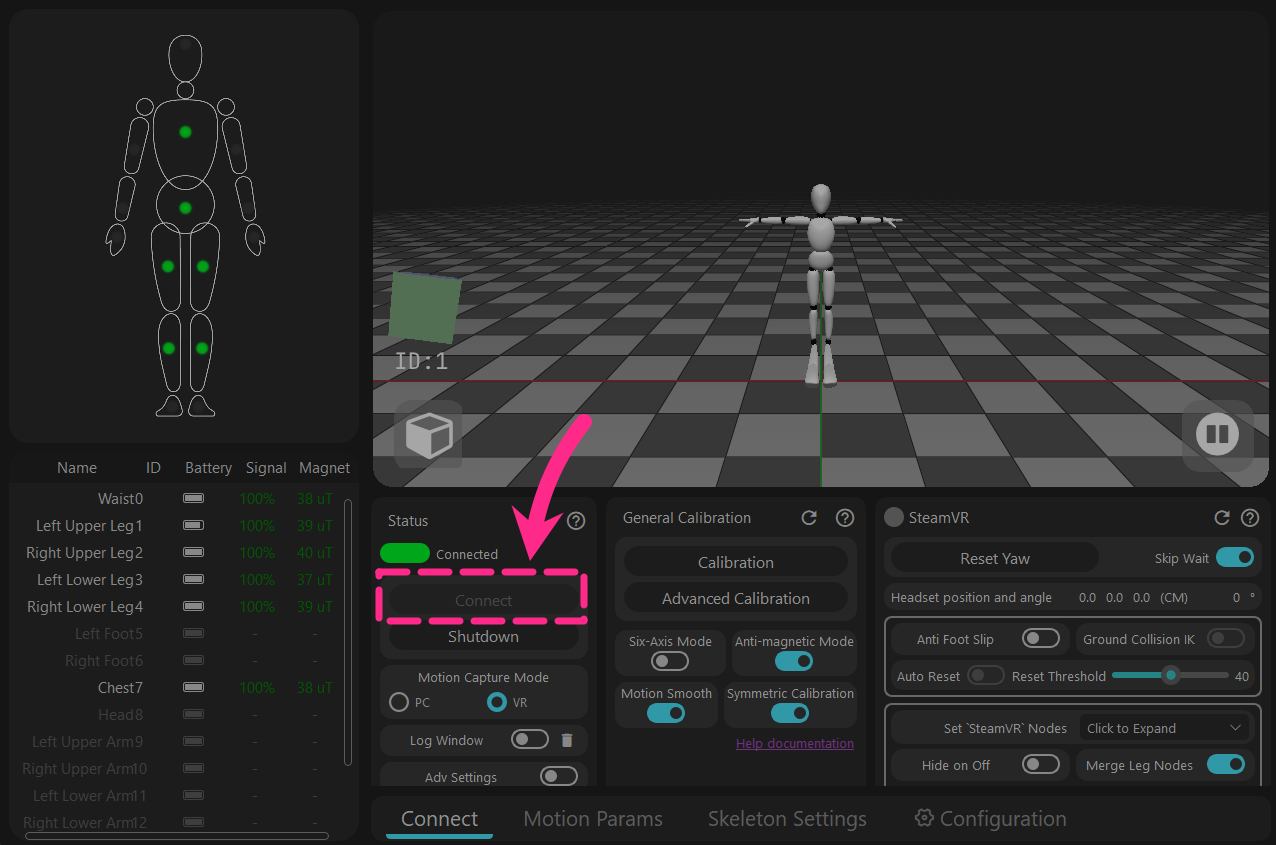Screen dimensions: 1276x845
Task: Enable the Six-Axis Mode toggle
Action: point(669,661)
